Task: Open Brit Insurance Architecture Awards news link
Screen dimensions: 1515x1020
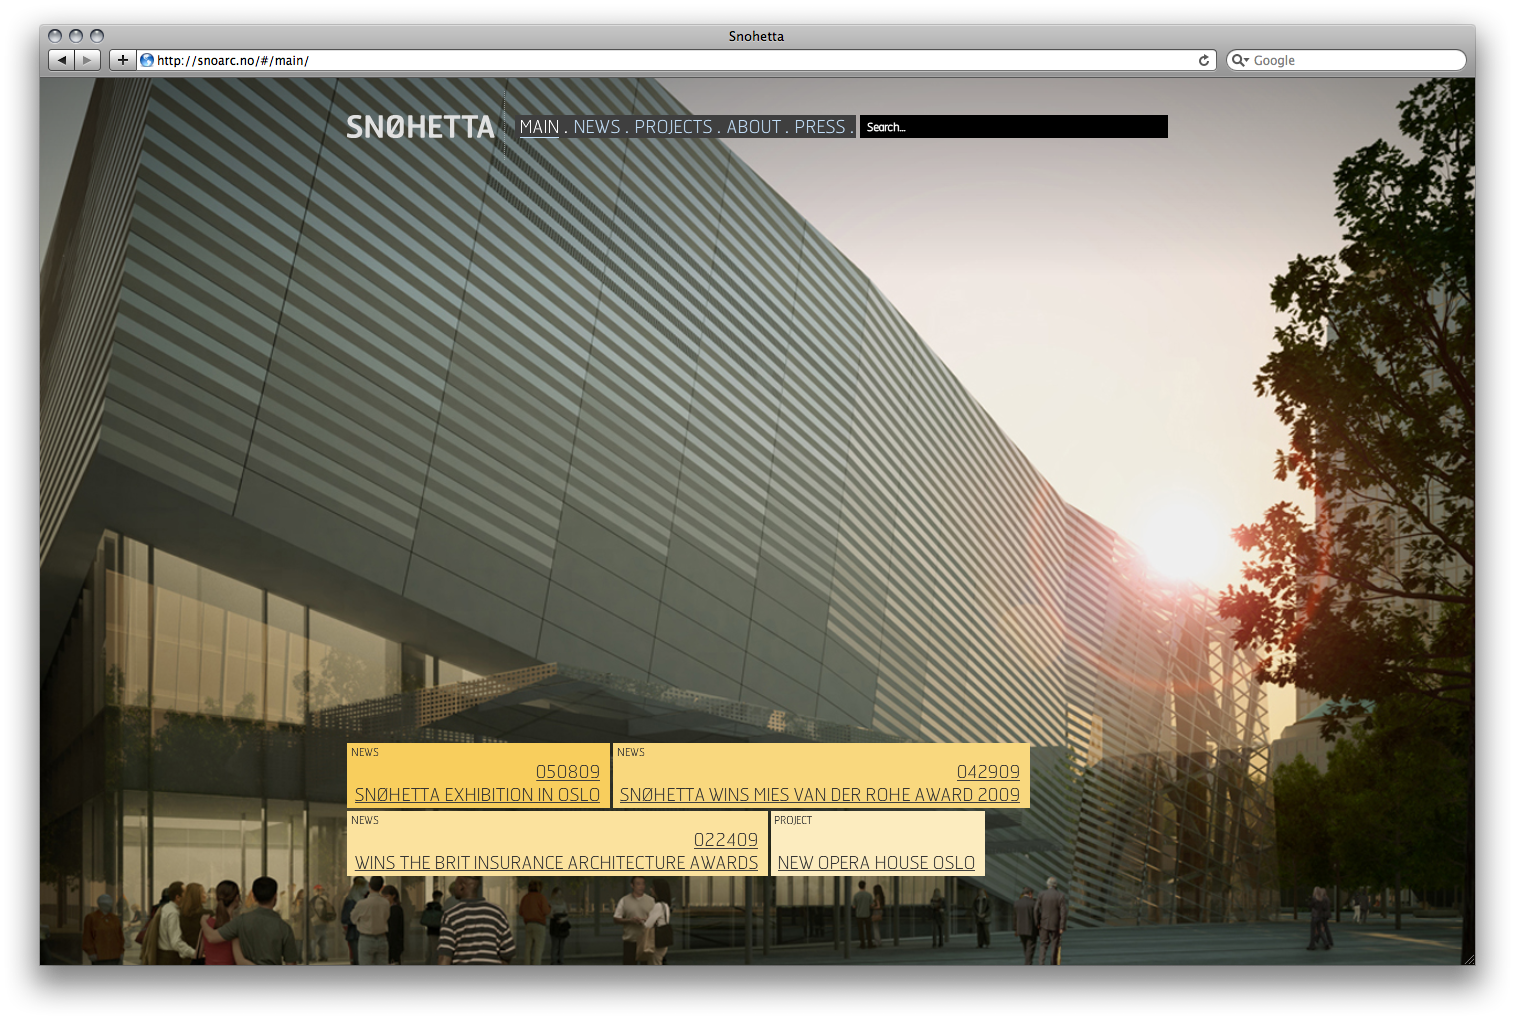Action: pyautogui.click(x=556, y=863)
